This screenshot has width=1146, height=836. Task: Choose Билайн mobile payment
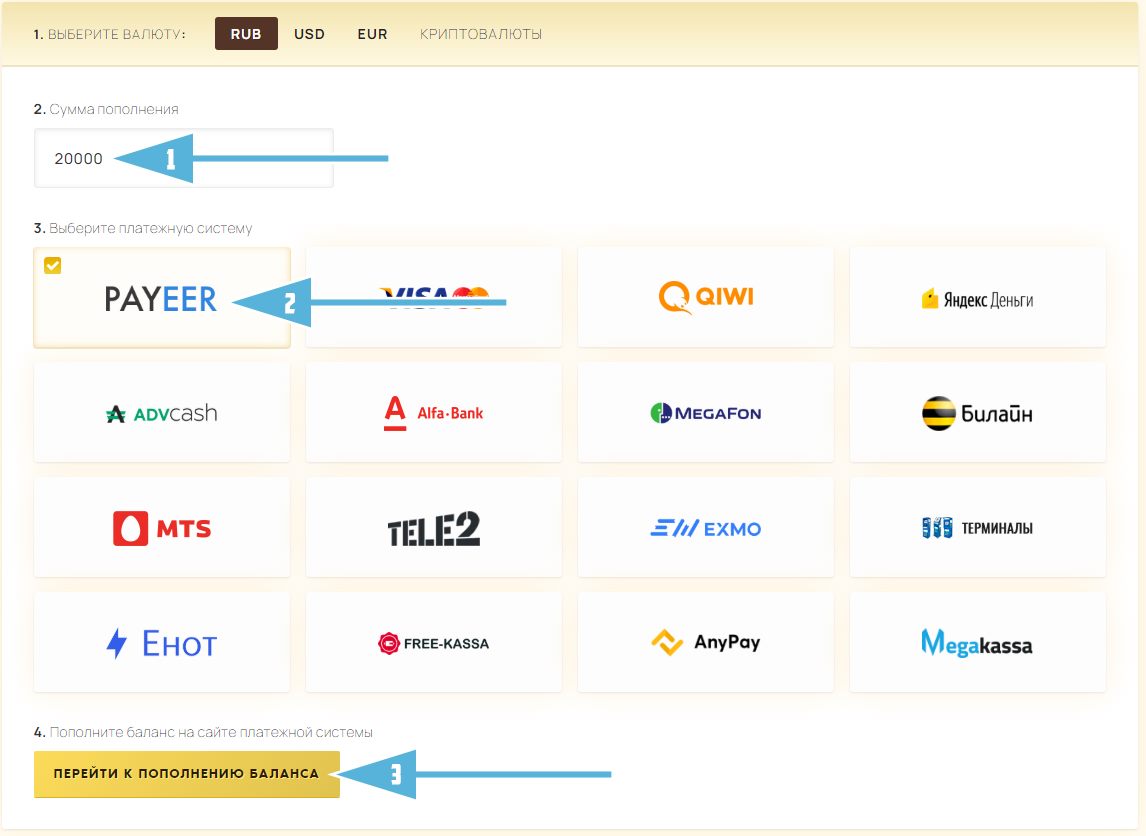click(x=977, y=413)
